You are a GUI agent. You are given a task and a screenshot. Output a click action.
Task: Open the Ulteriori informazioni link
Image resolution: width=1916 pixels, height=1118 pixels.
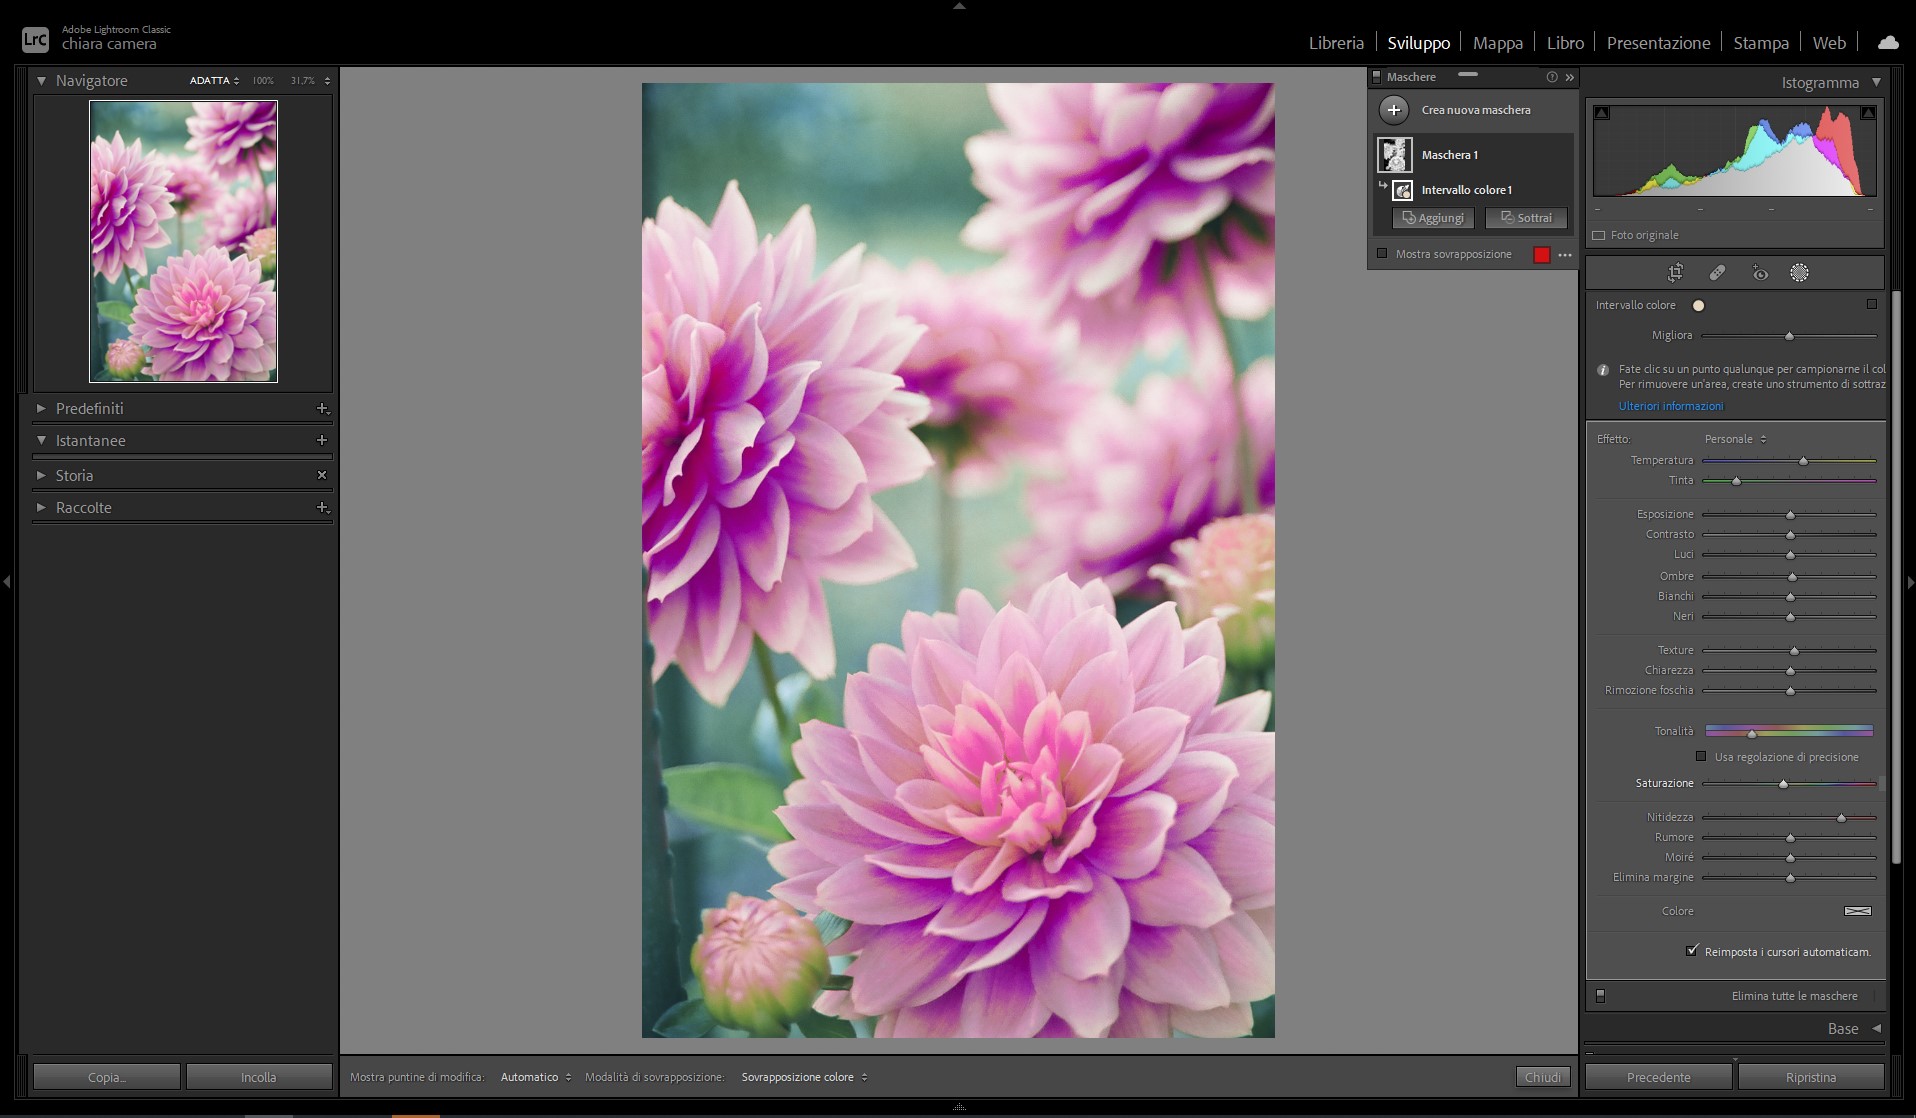(x=1670, y=406)
